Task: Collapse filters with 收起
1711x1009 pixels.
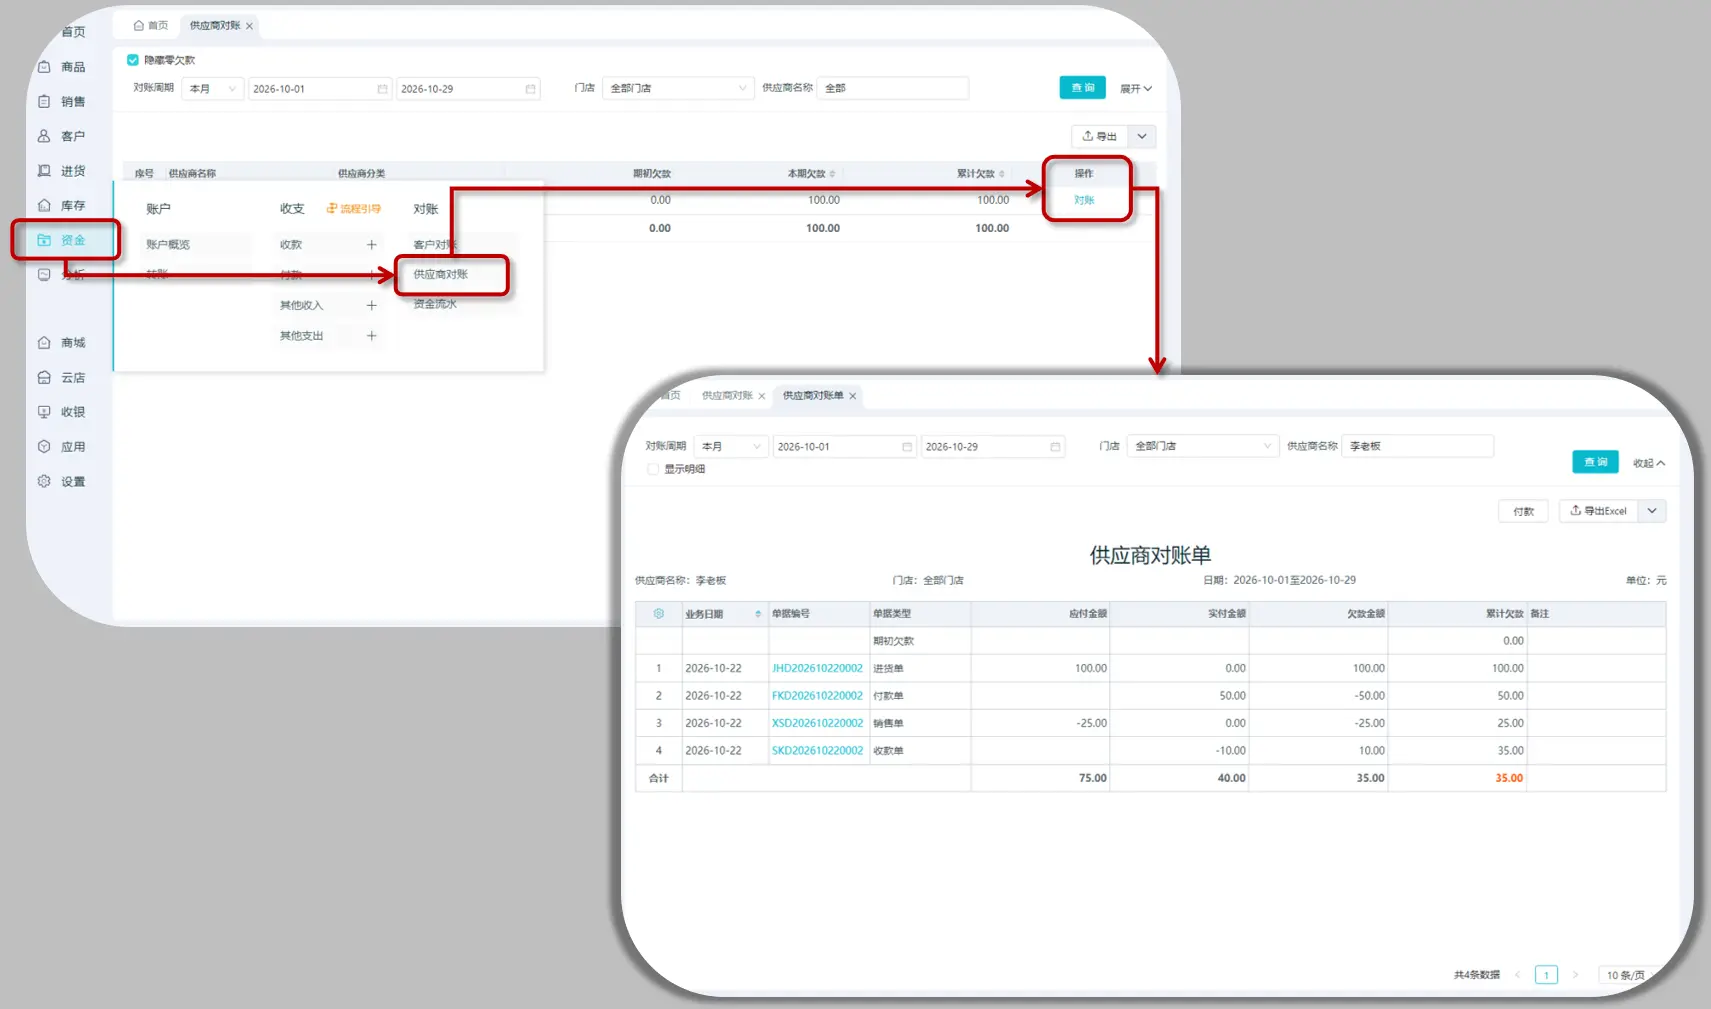Action: tap(1649, 463)
